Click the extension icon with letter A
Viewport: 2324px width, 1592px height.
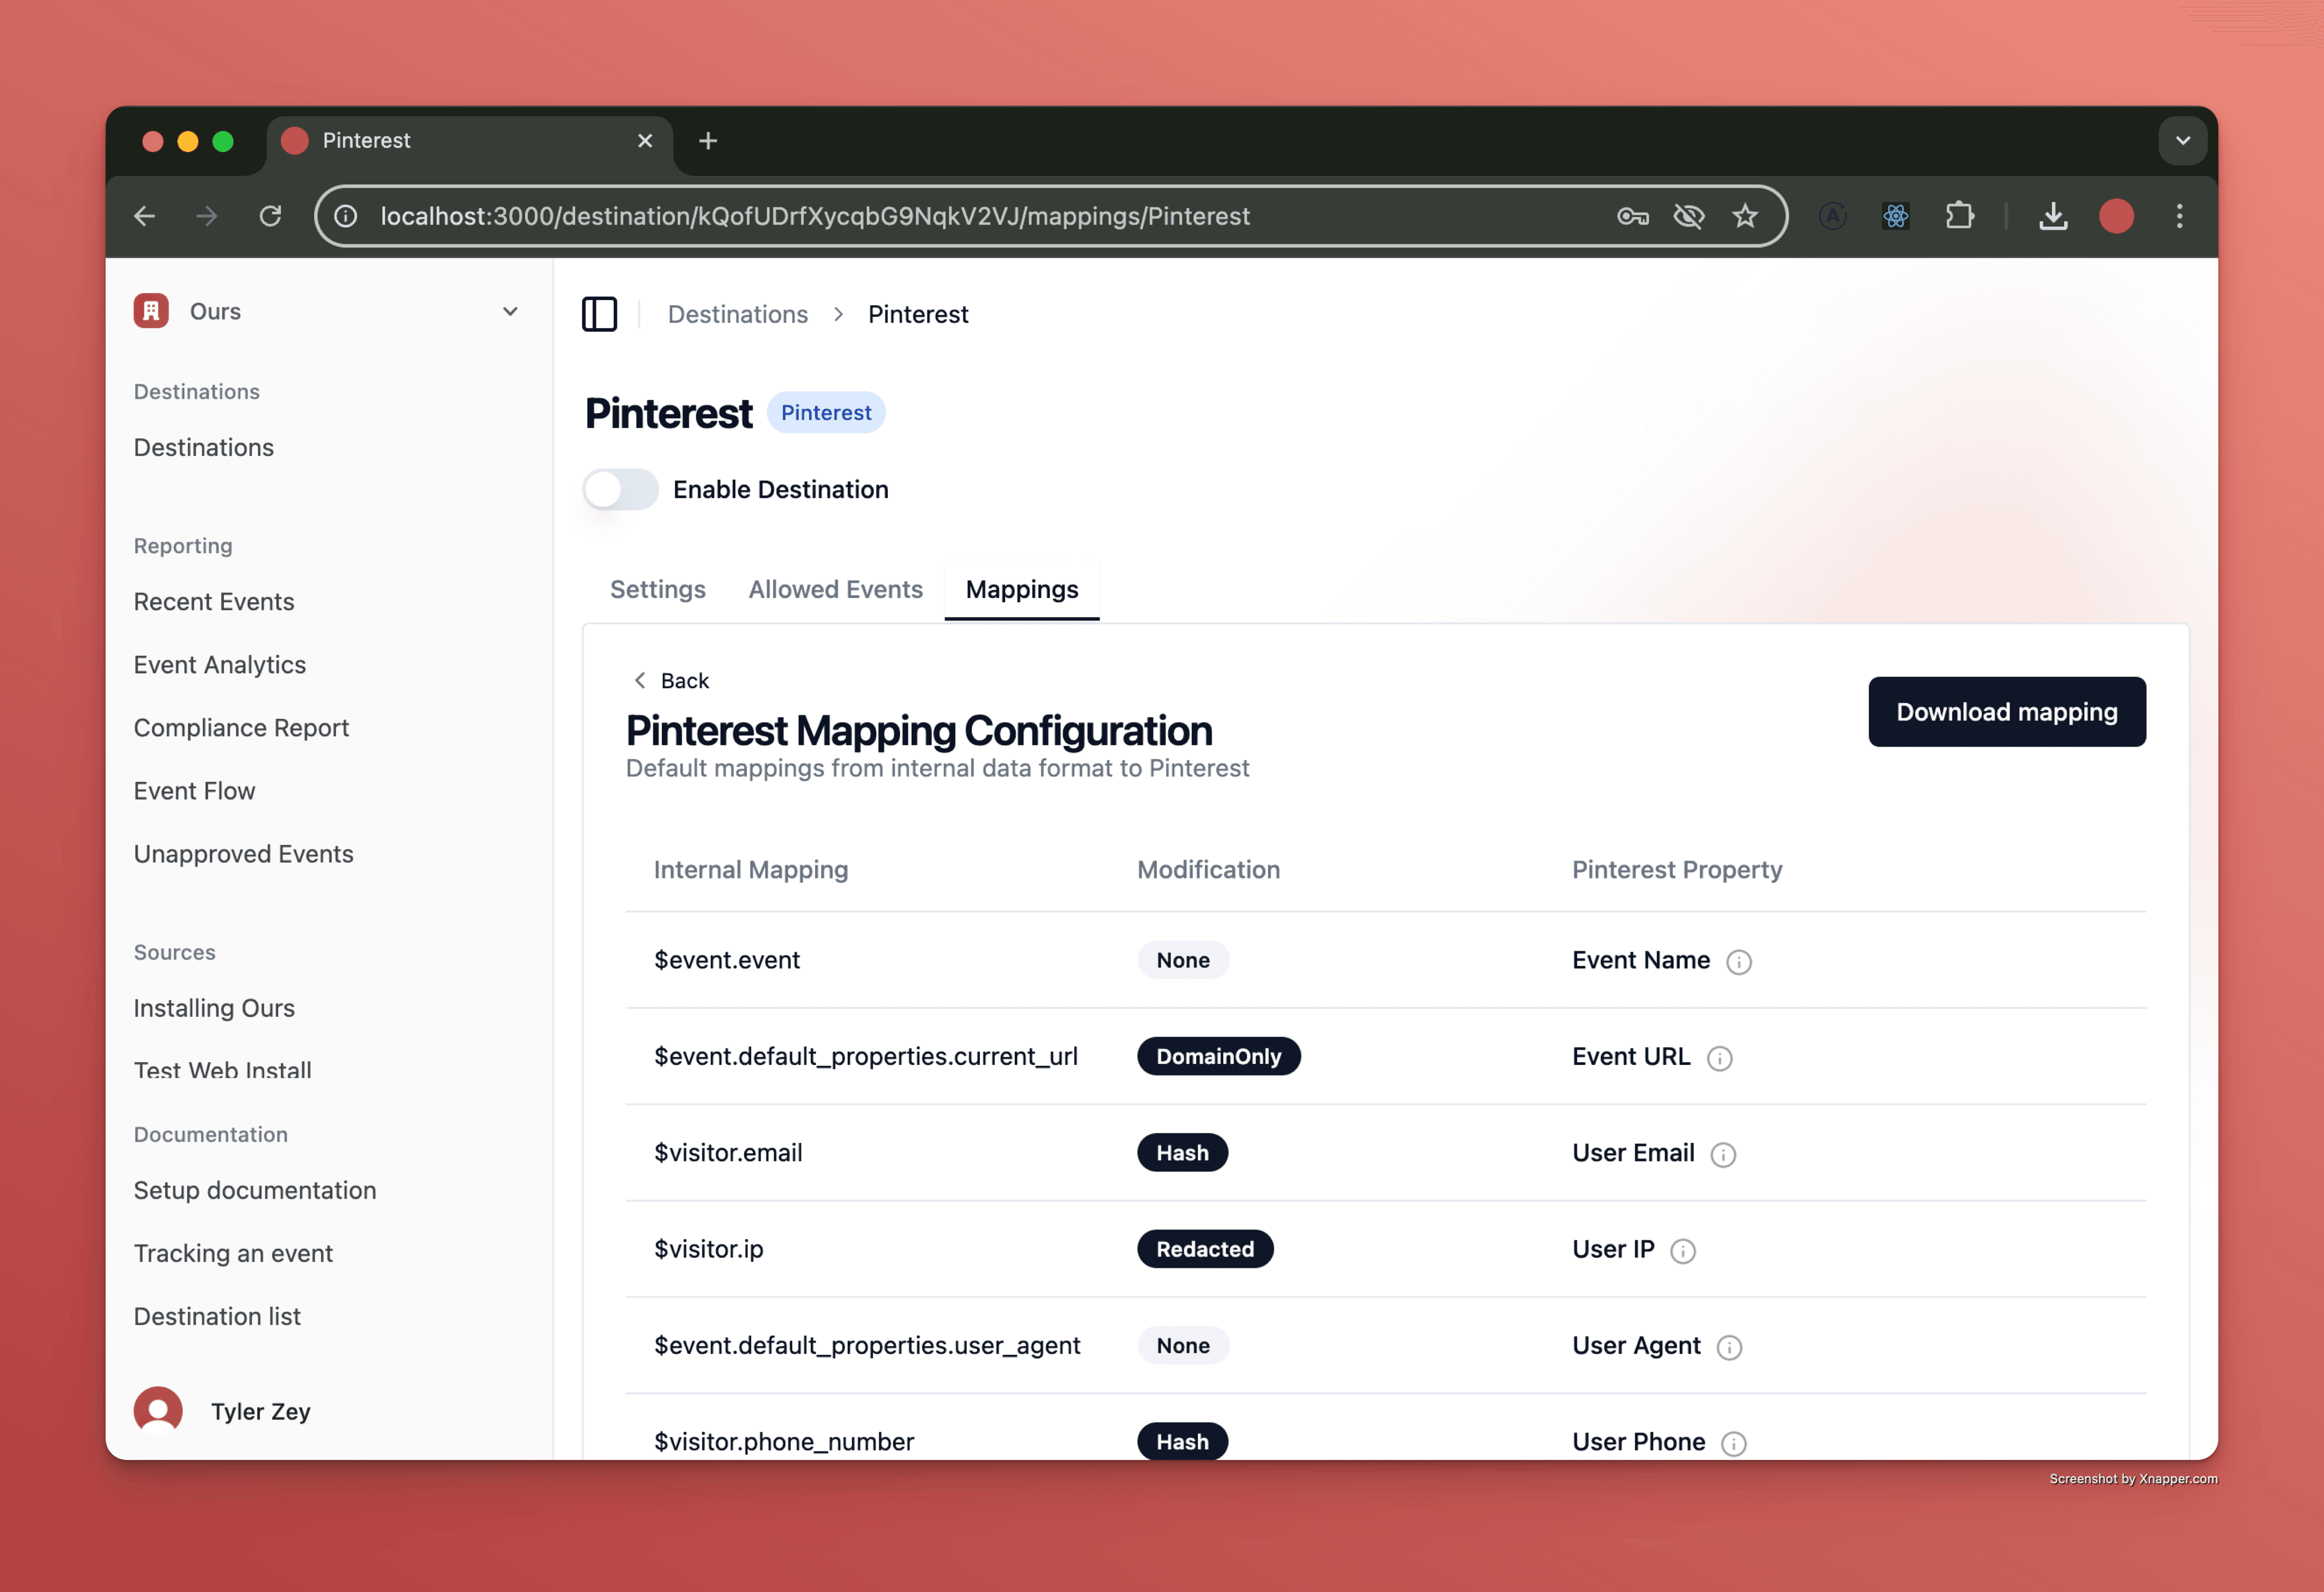1832,216
